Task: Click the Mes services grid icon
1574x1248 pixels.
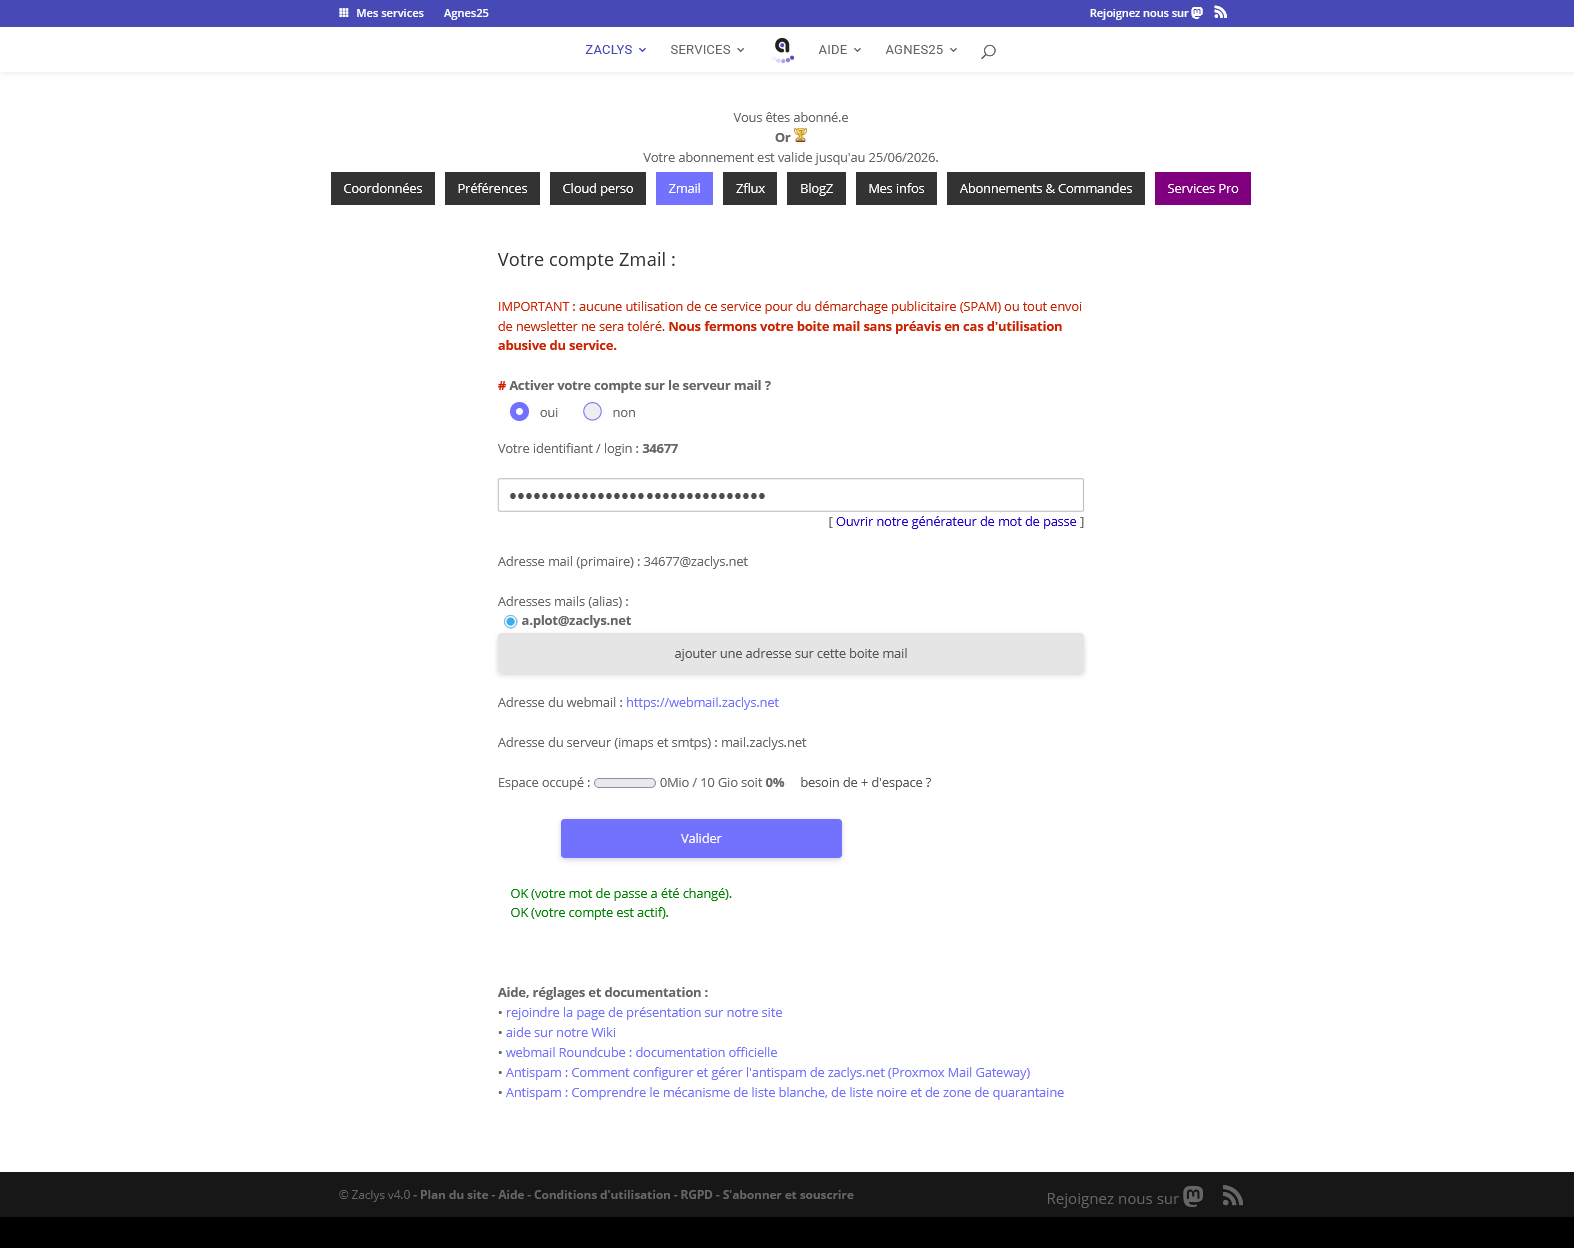Action: click(344, 13)
